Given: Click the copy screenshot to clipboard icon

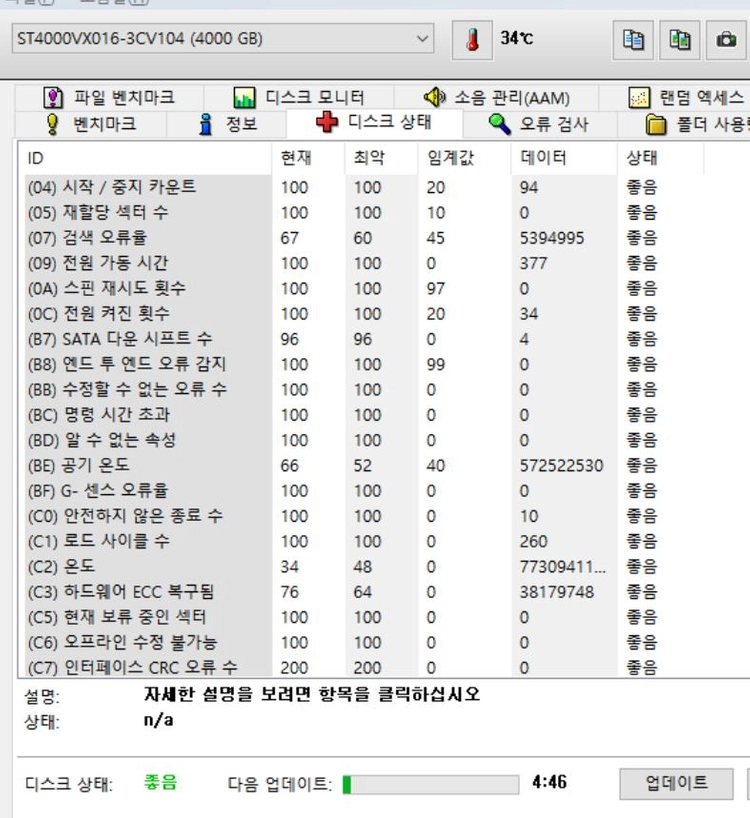Looking at the screenshot, I should click(680, 40).
